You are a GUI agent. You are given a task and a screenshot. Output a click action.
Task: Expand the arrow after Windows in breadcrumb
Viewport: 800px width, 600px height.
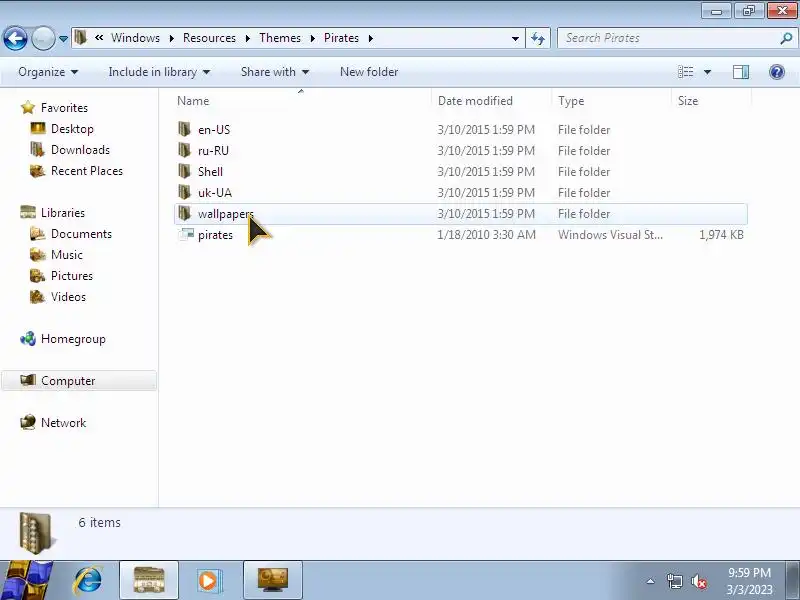point(172,38)
